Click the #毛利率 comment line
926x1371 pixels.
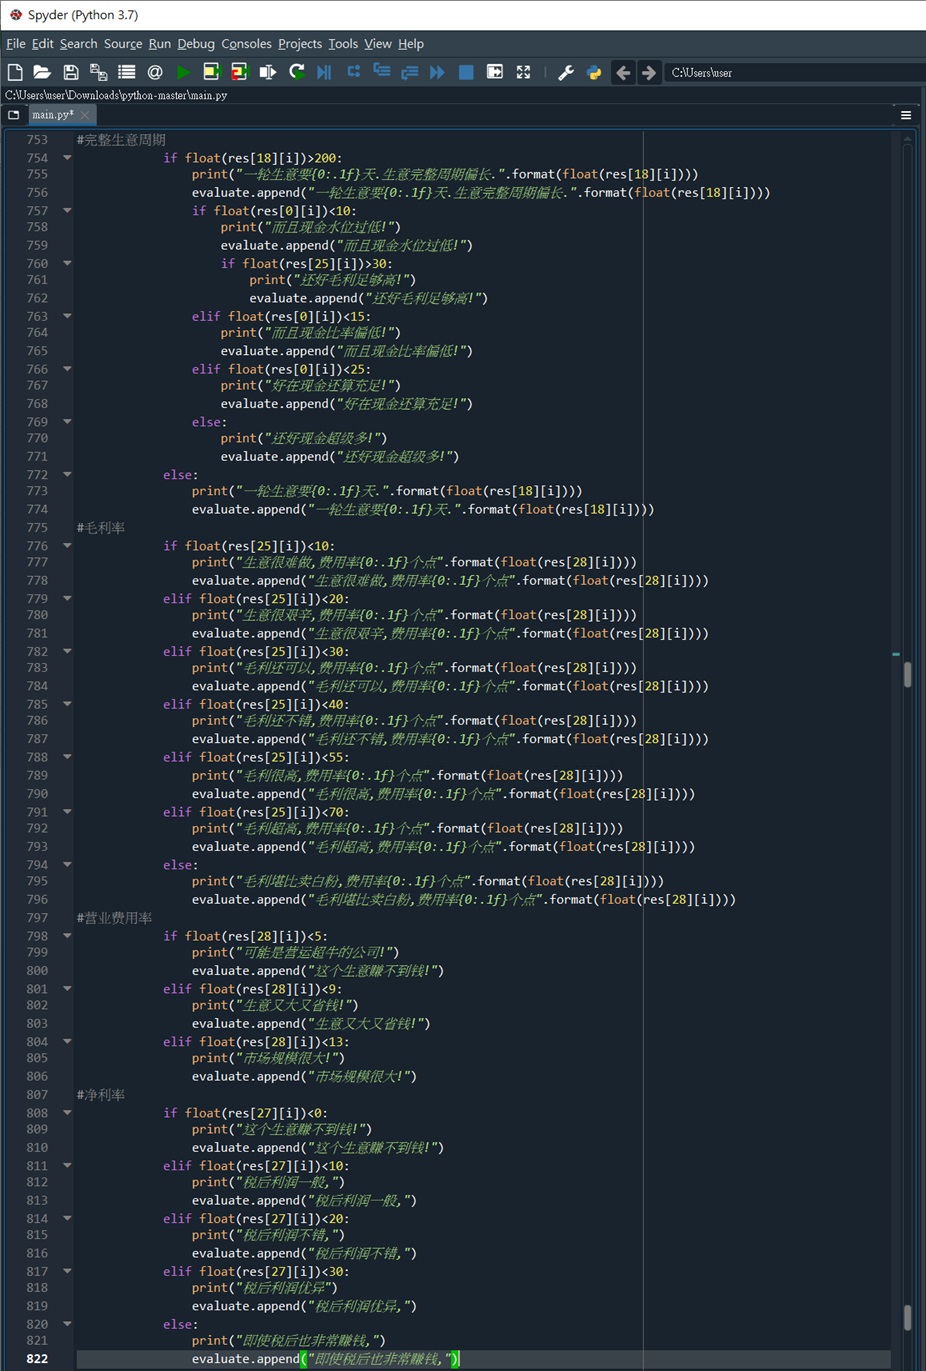point(101,528)
